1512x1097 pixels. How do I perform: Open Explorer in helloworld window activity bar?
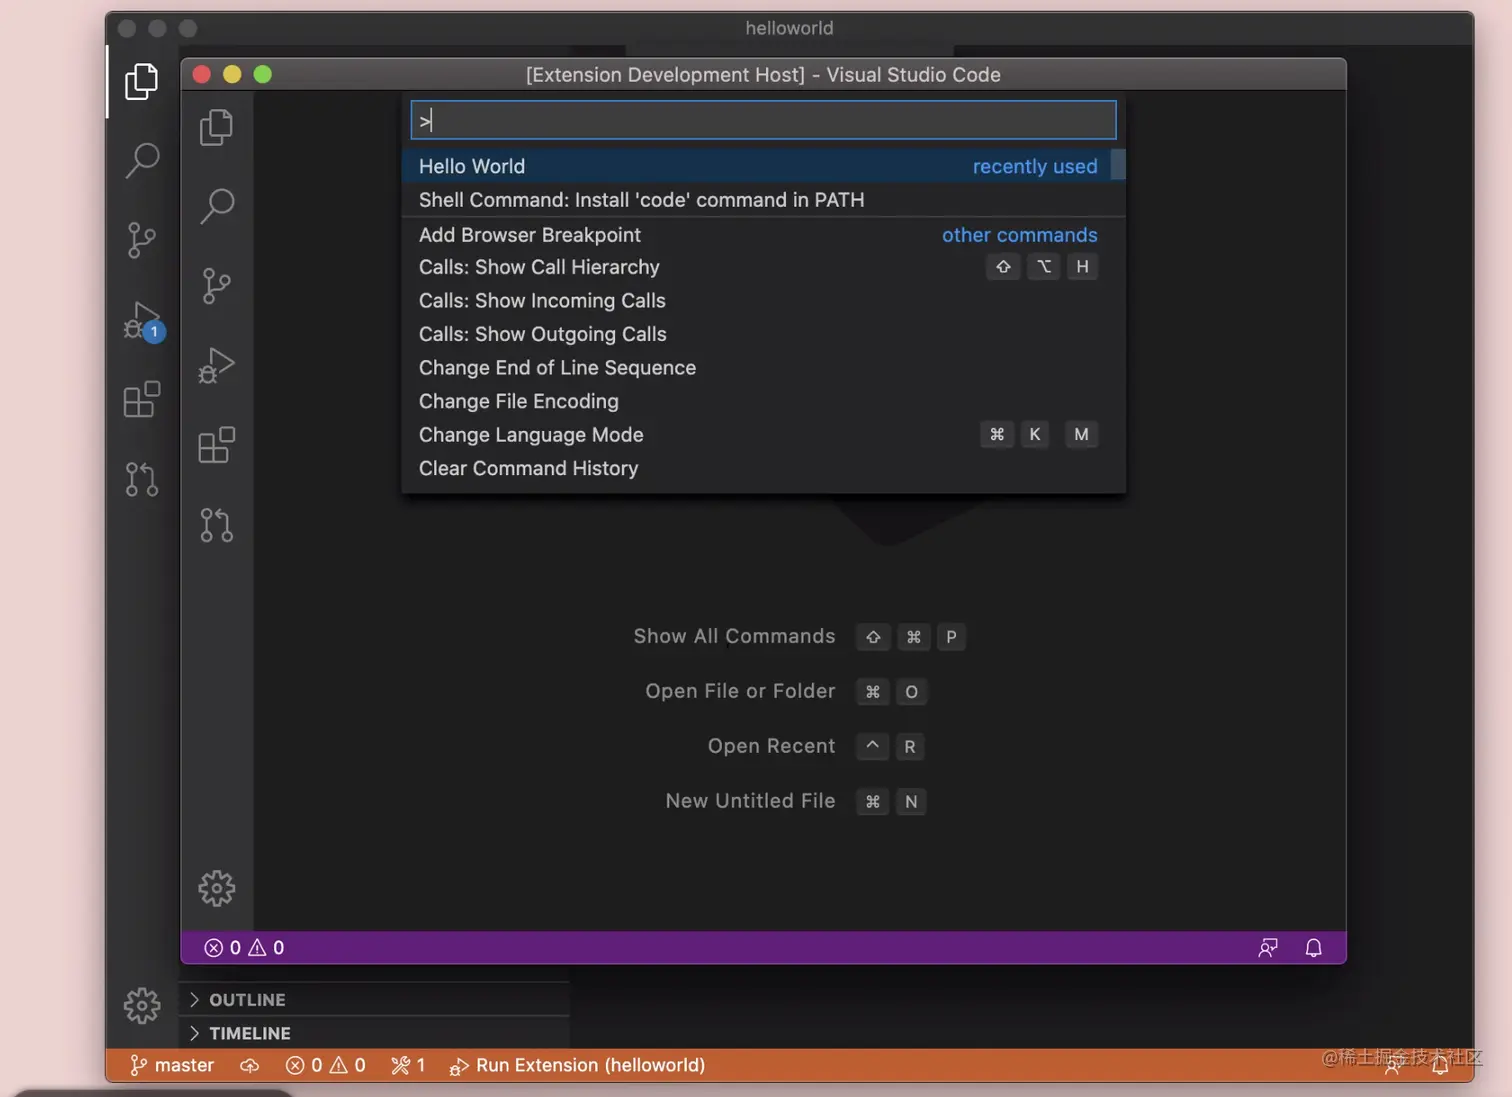coord(141,81)
